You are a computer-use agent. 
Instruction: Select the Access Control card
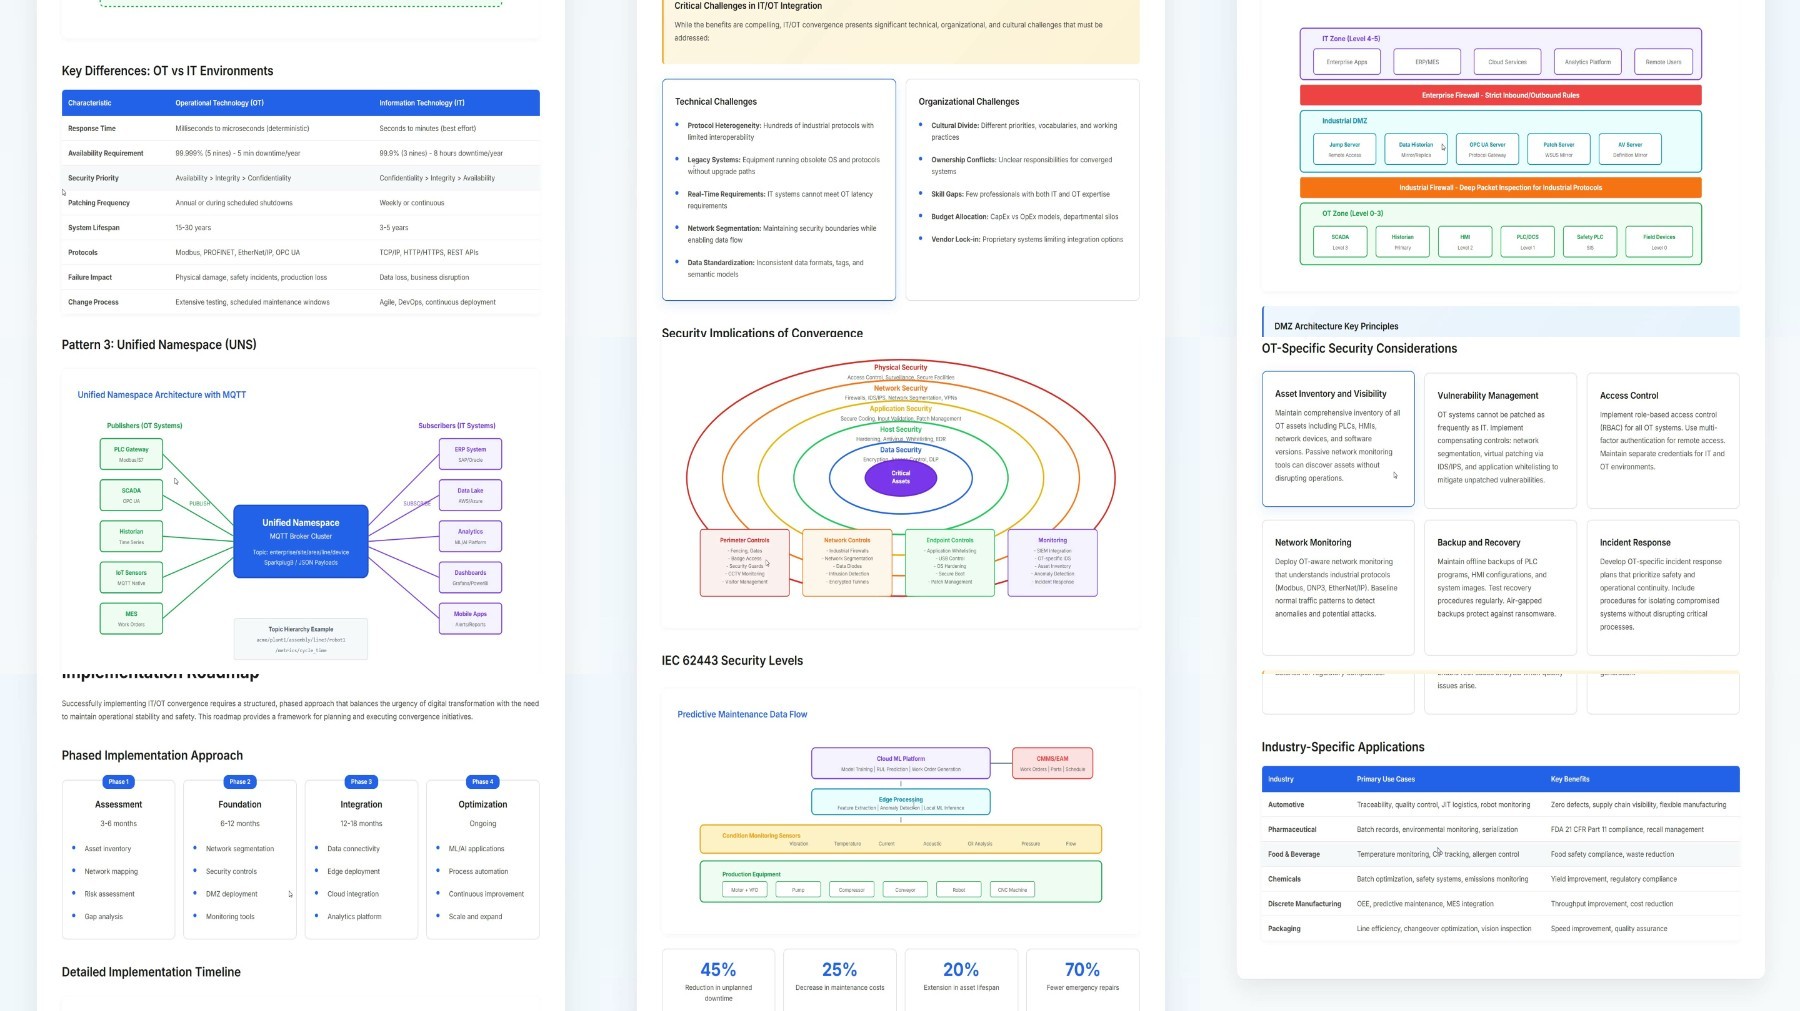tap(1663, 441)
